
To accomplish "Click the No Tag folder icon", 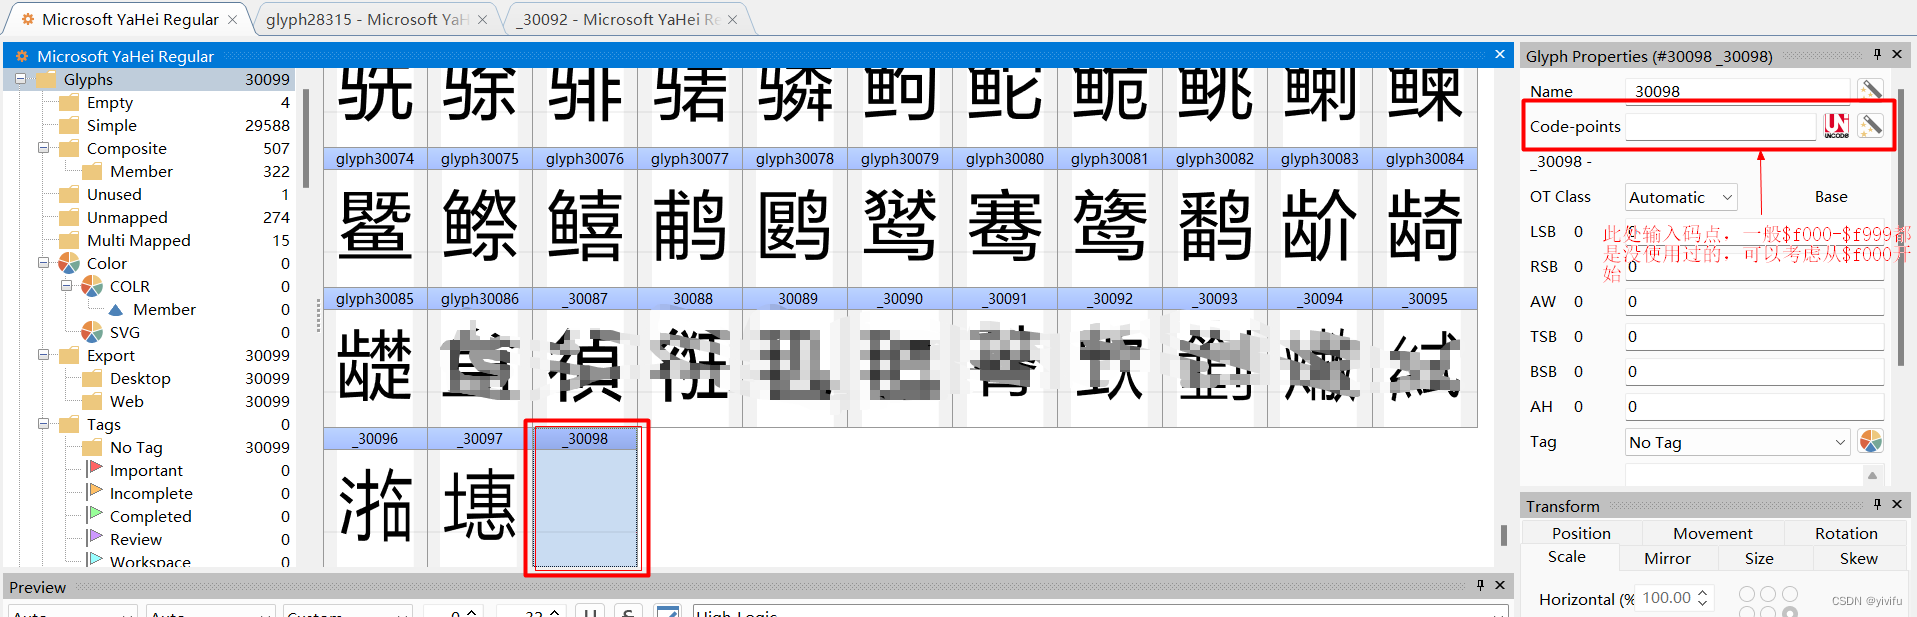I will coord(92,447).
